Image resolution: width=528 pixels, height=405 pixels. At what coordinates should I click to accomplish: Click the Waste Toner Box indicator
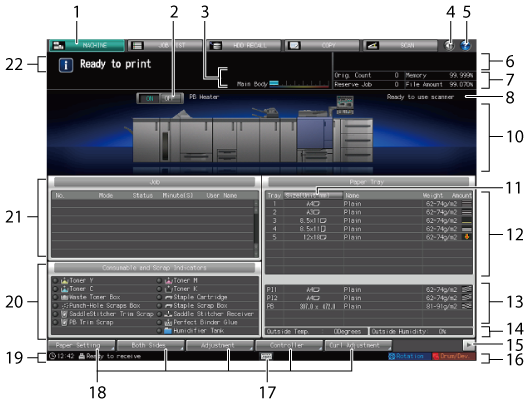tap(87, 297)
